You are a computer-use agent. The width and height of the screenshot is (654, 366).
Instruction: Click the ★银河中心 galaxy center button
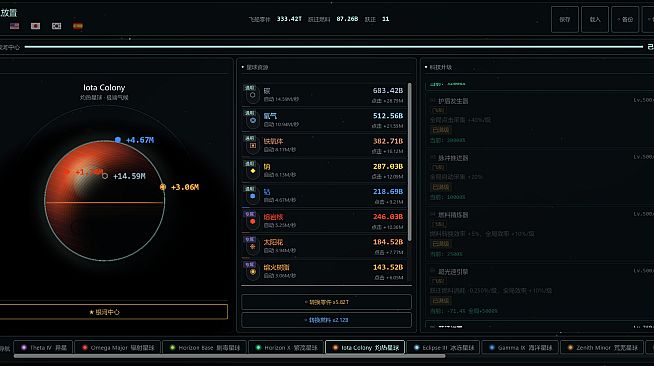pyautogui.click(x=105, y=312)
